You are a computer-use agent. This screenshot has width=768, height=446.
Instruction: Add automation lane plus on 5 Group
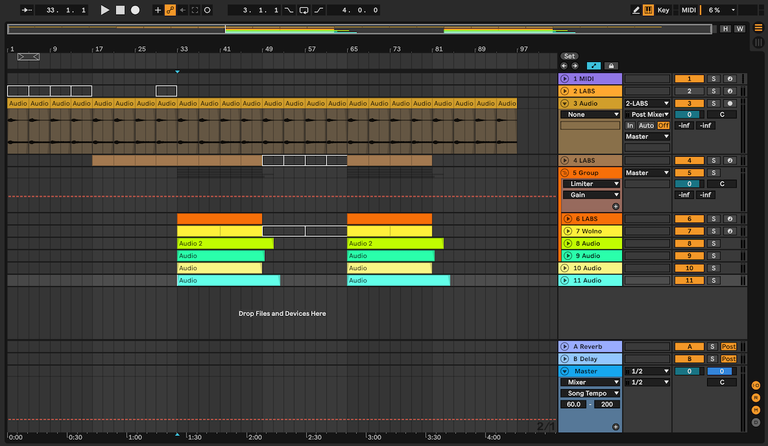click(x=616, y=206)
